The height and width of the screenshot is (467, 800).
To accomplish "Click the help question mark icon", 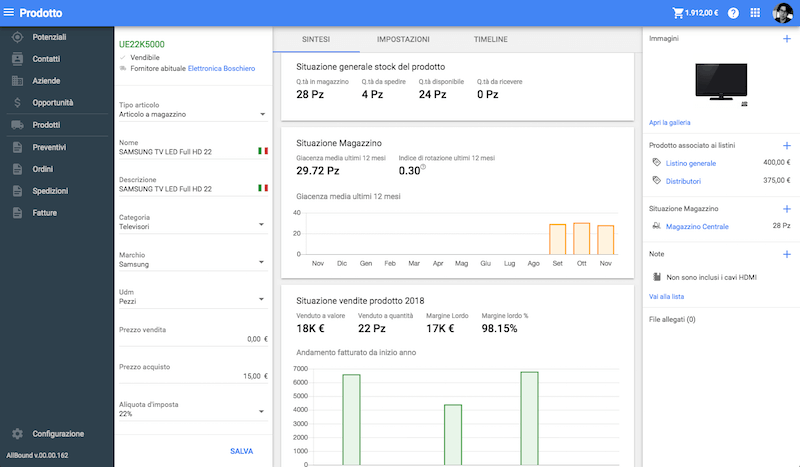I will [733, 13].
